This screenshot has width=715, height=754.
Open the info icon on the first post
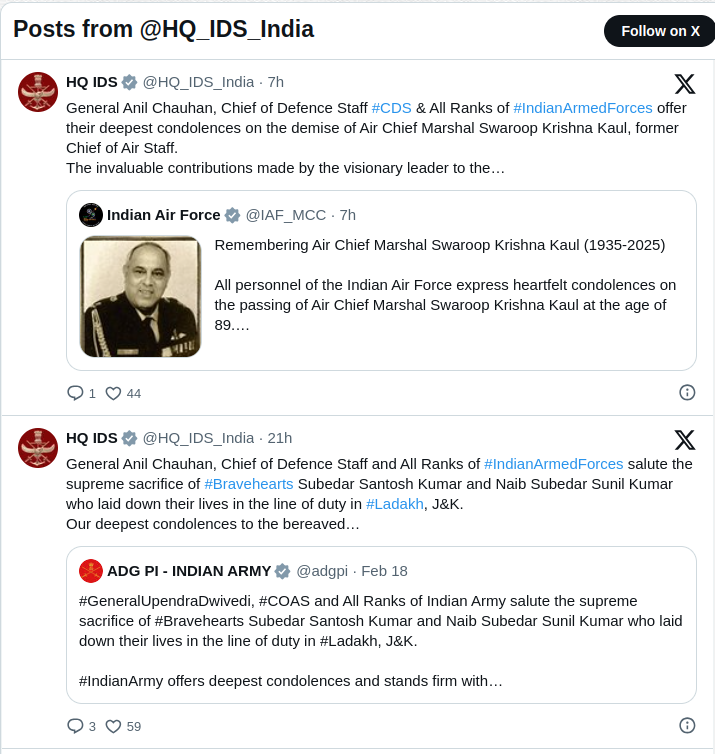687,392
